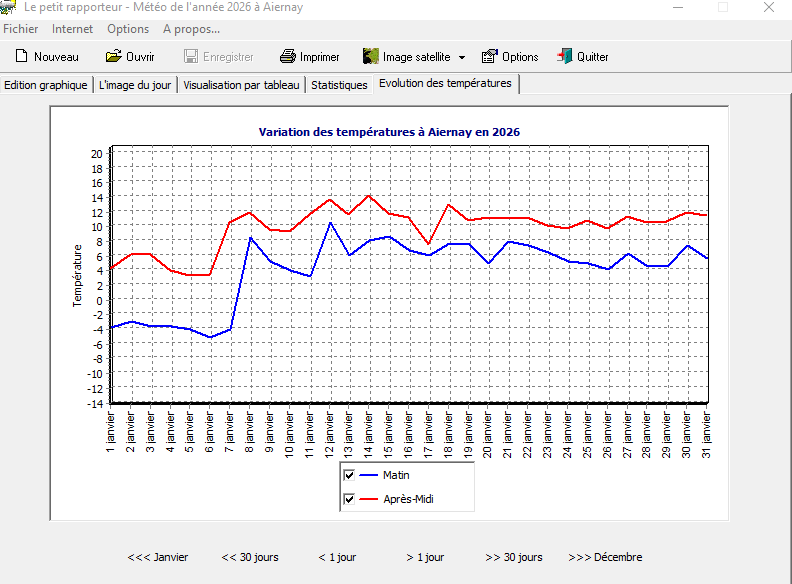This screenshot has height=584, width=792.
Task: Jump back to <<< Janvier
Action: tap(158, 557)
